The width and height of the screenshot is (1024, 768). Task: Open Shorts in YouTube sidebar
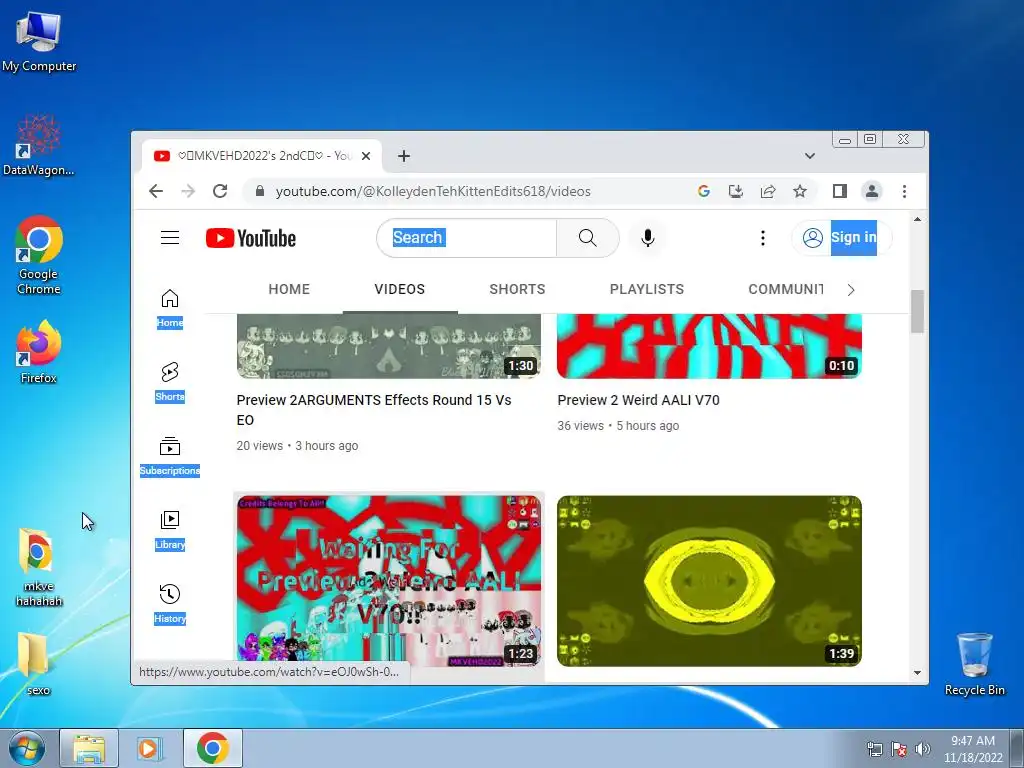click(x=170, y=382)
